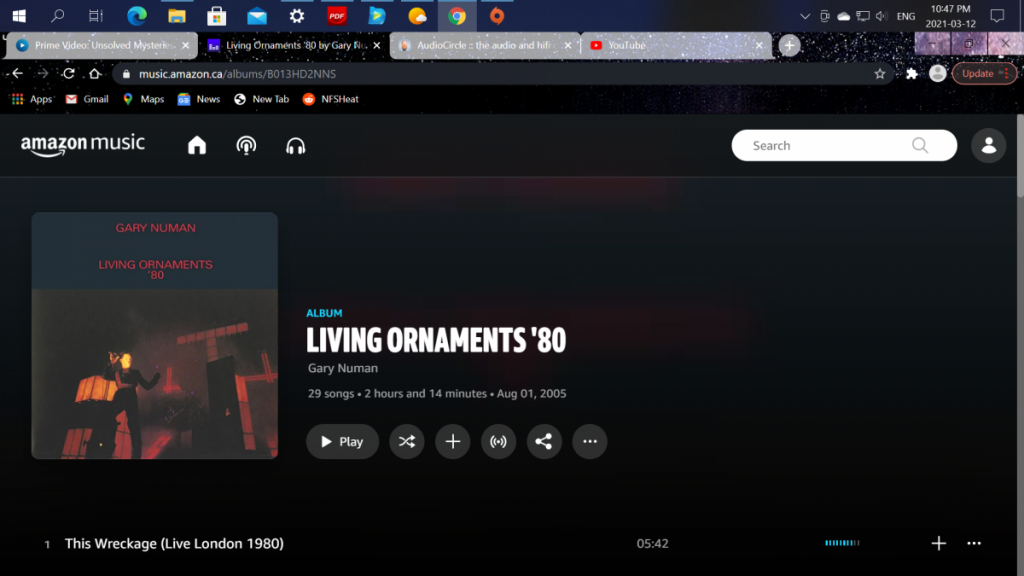Screen dimensions: 1024x576
Task: Open Windows Start menu
Action: tap(19, 16)
